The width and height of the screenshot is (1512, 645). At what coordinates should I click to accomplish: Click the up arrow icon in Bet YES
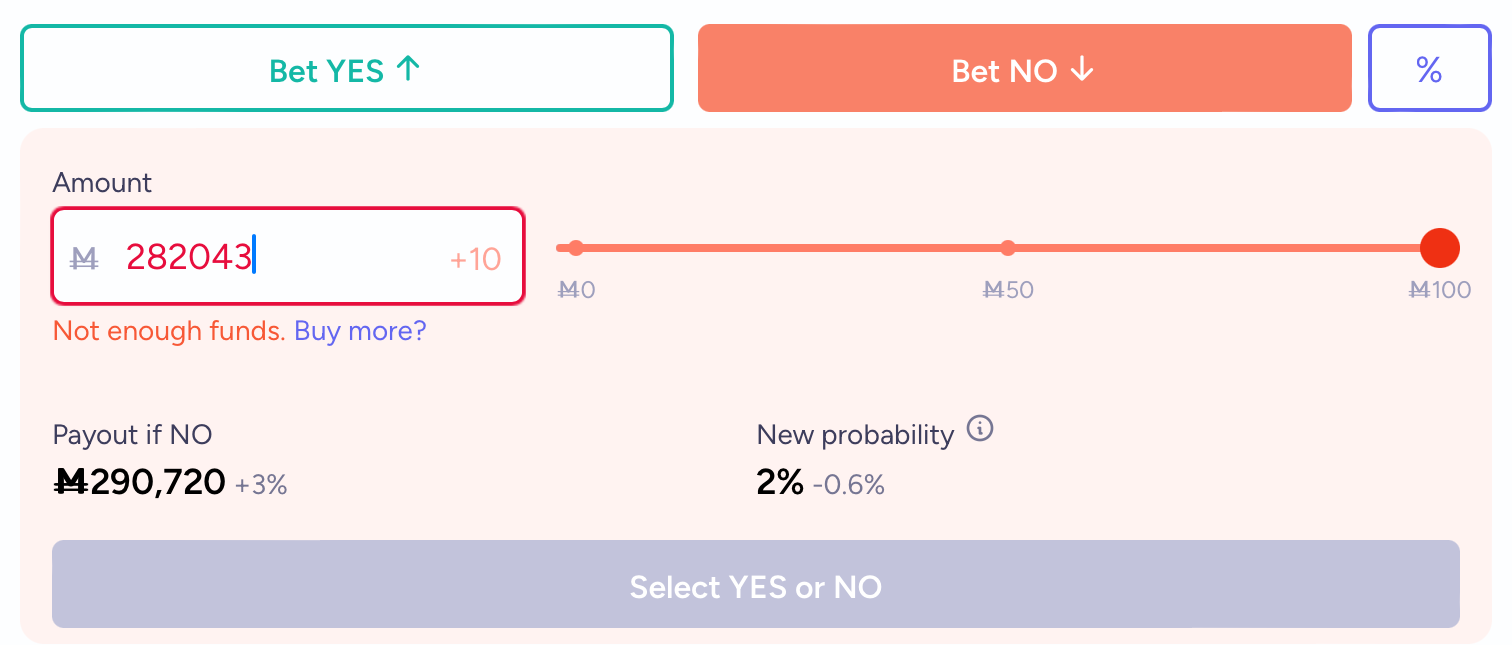(x=407, y=70)
